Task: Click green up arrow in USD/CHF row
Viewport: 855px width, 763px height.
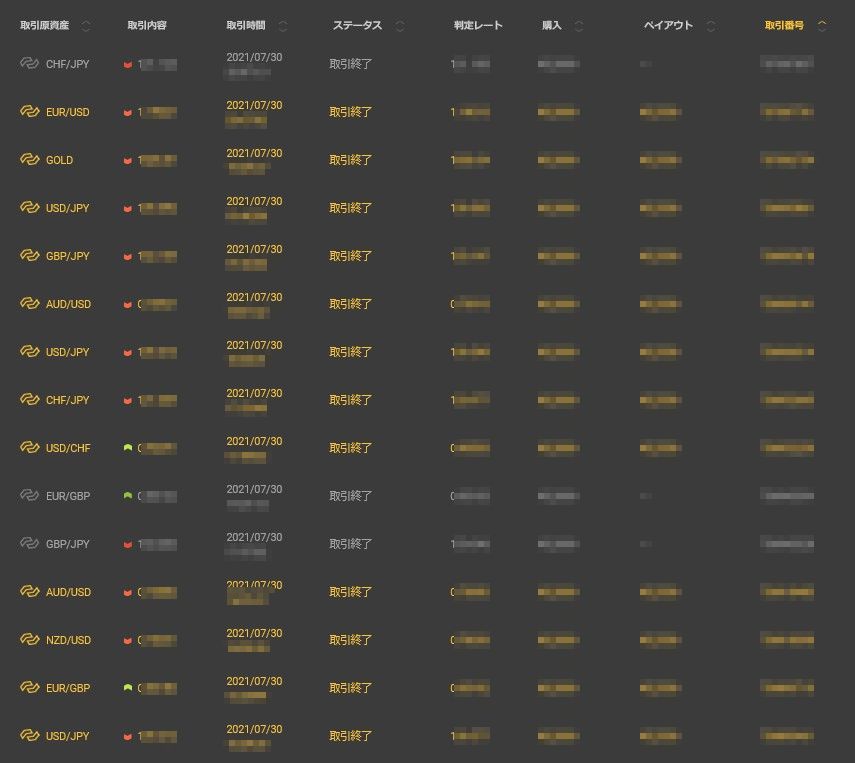Action: [x=127, y=448]
